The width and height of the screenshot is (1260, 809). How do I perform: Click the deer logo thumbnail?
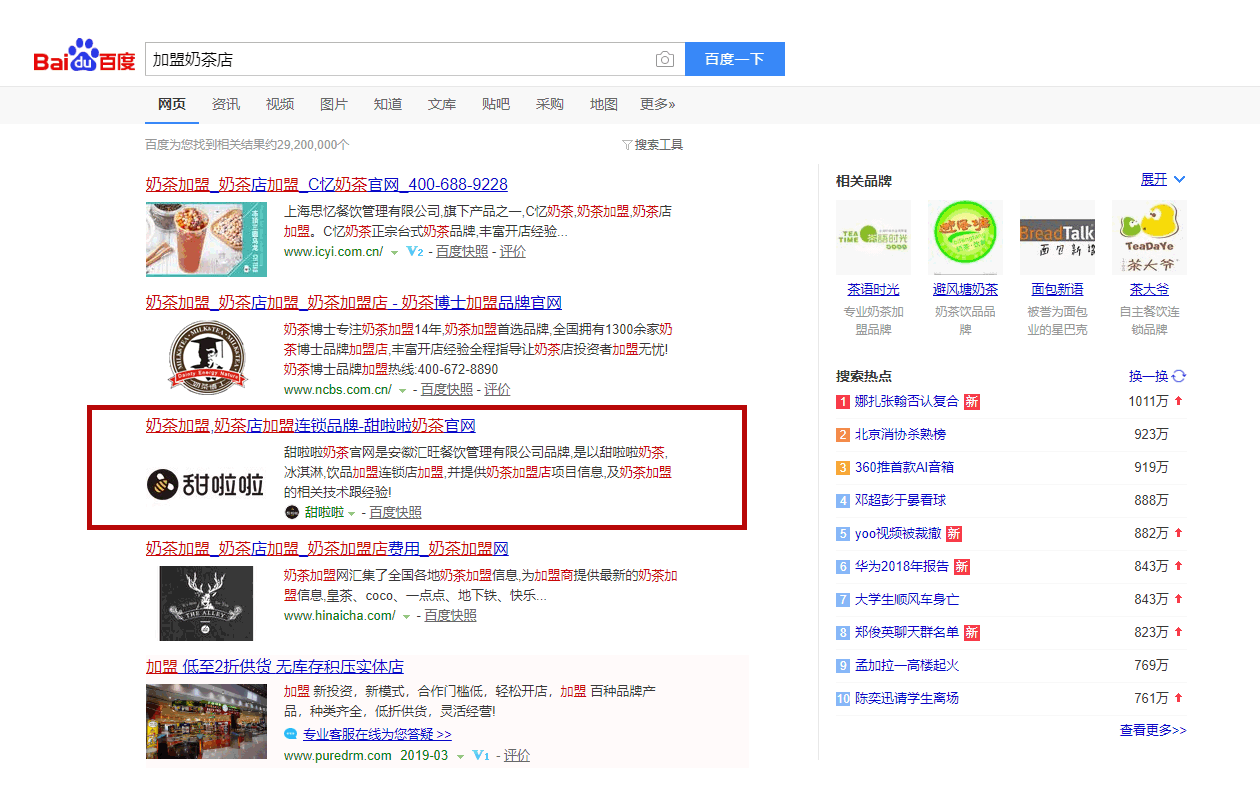point(206,603)
